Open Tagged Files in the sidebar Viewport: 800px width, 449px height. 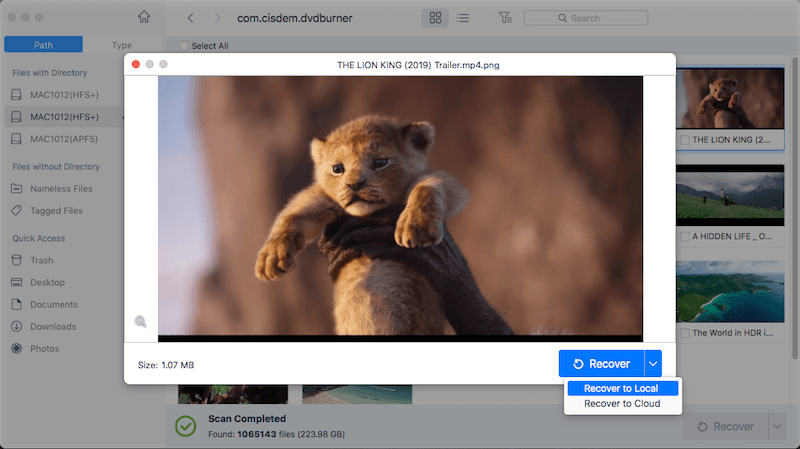[56, 210]
